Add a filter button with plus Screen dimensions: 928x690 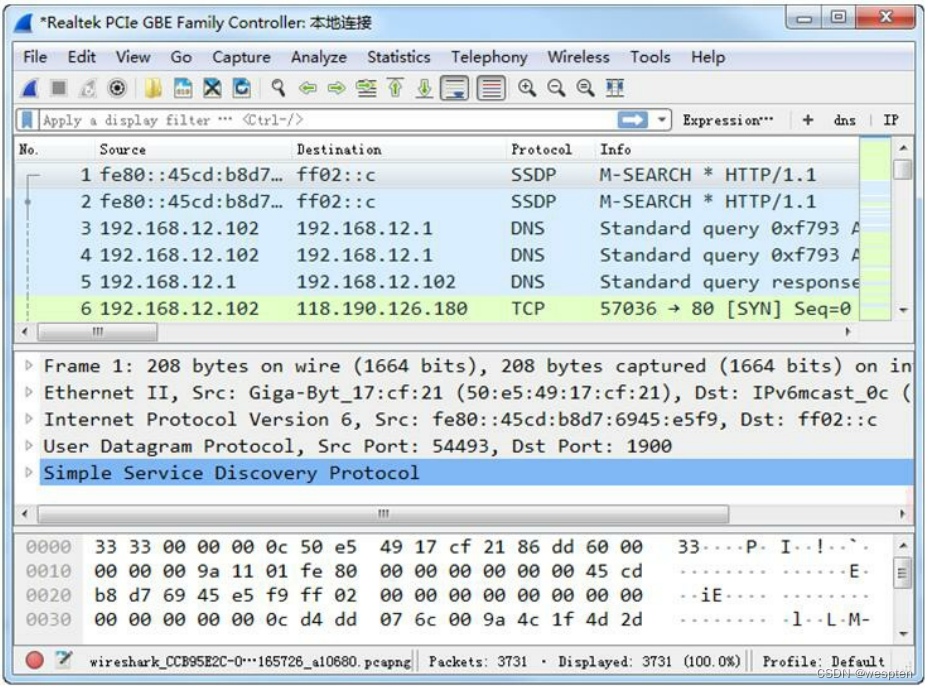(x=807, y=120)
